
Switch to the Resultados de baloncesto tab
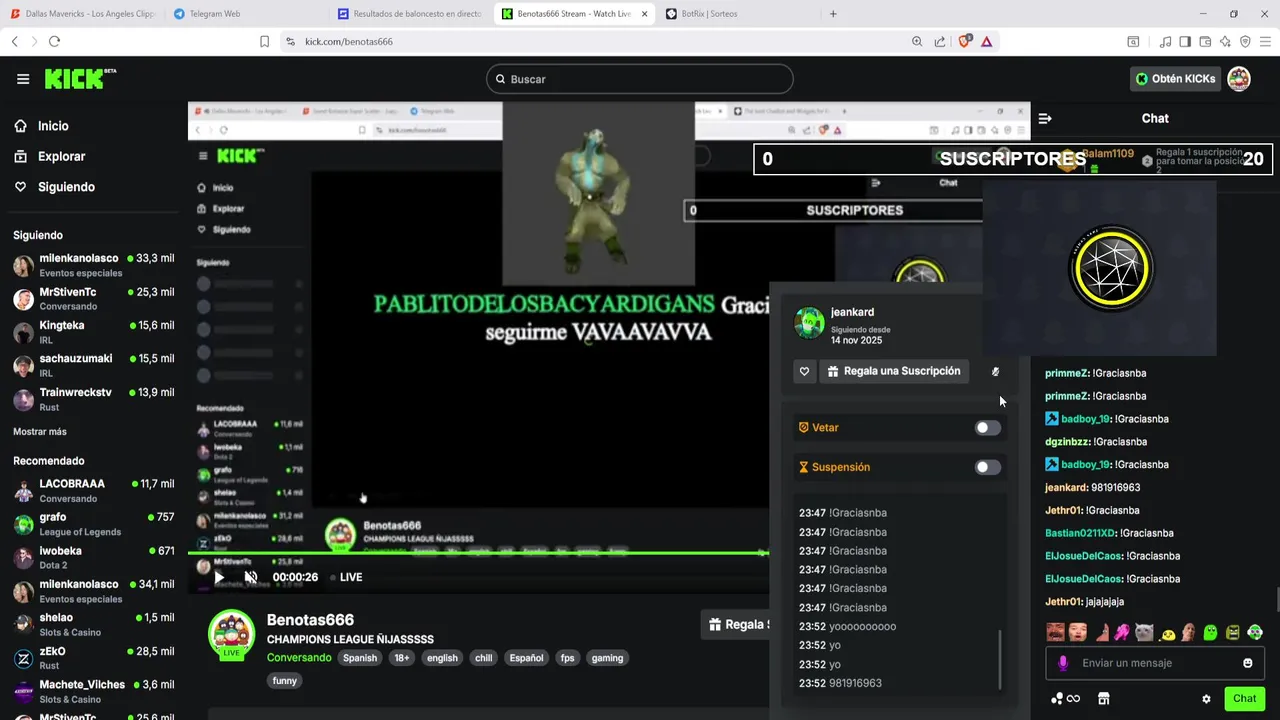coord(410,14)
